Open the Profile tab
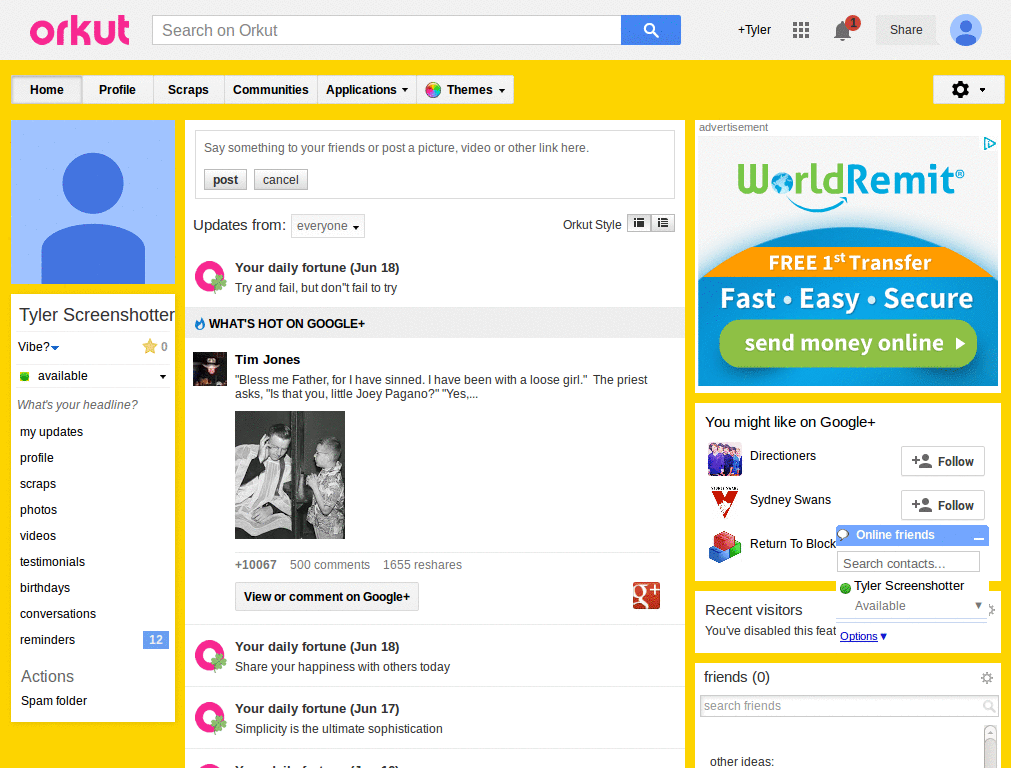 click(118, 89)
